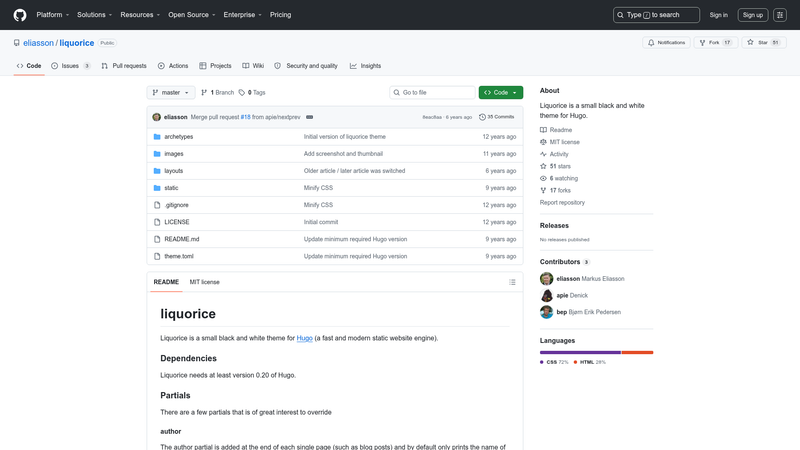800x450 pixels.
Task: Click apie's contributor avatar
Action: (546, 295)
